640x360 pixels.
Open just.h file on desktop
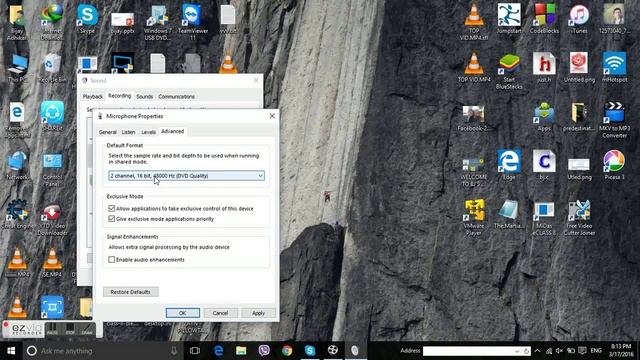(544, 67)
